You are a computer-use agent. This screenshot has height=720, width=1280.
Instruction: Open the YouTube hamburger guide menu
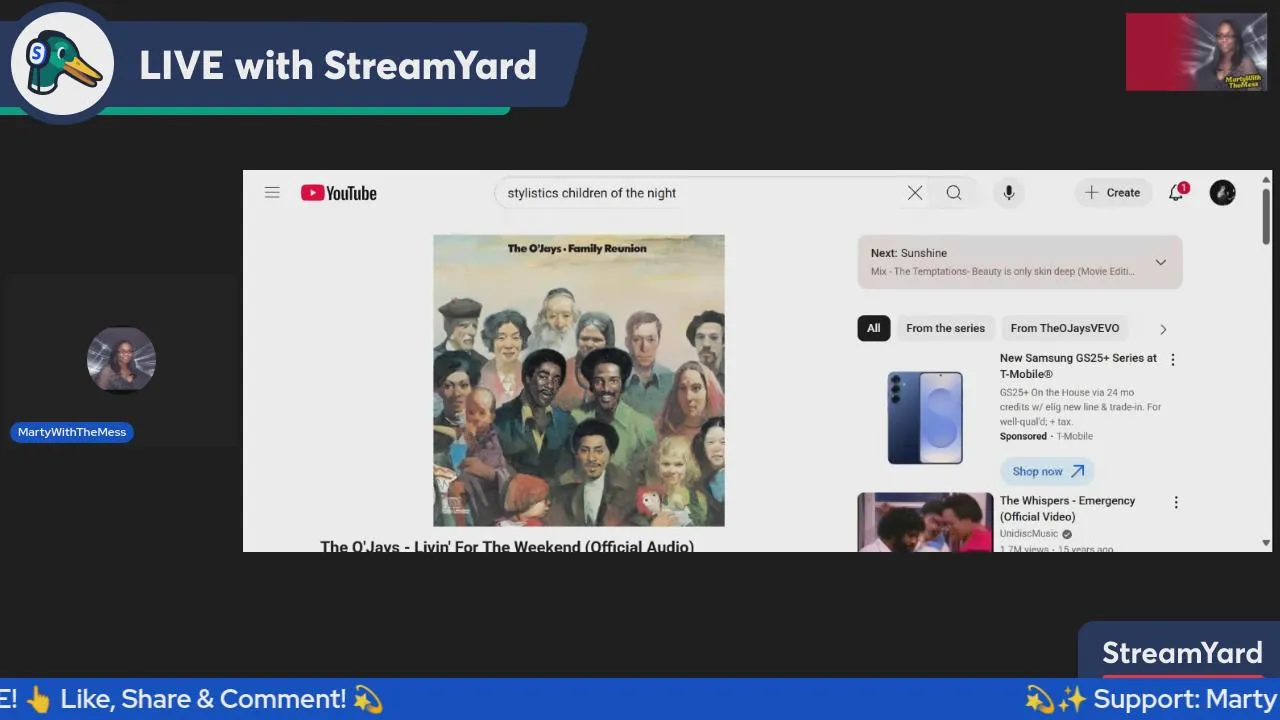point(272,193)
